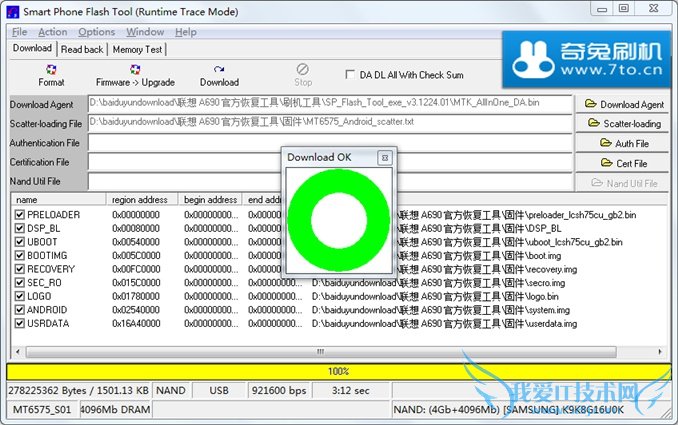Click the Firmware Upgrade toolbar icon
This screenshot has width=678, height=425.
tap(135, 69)
